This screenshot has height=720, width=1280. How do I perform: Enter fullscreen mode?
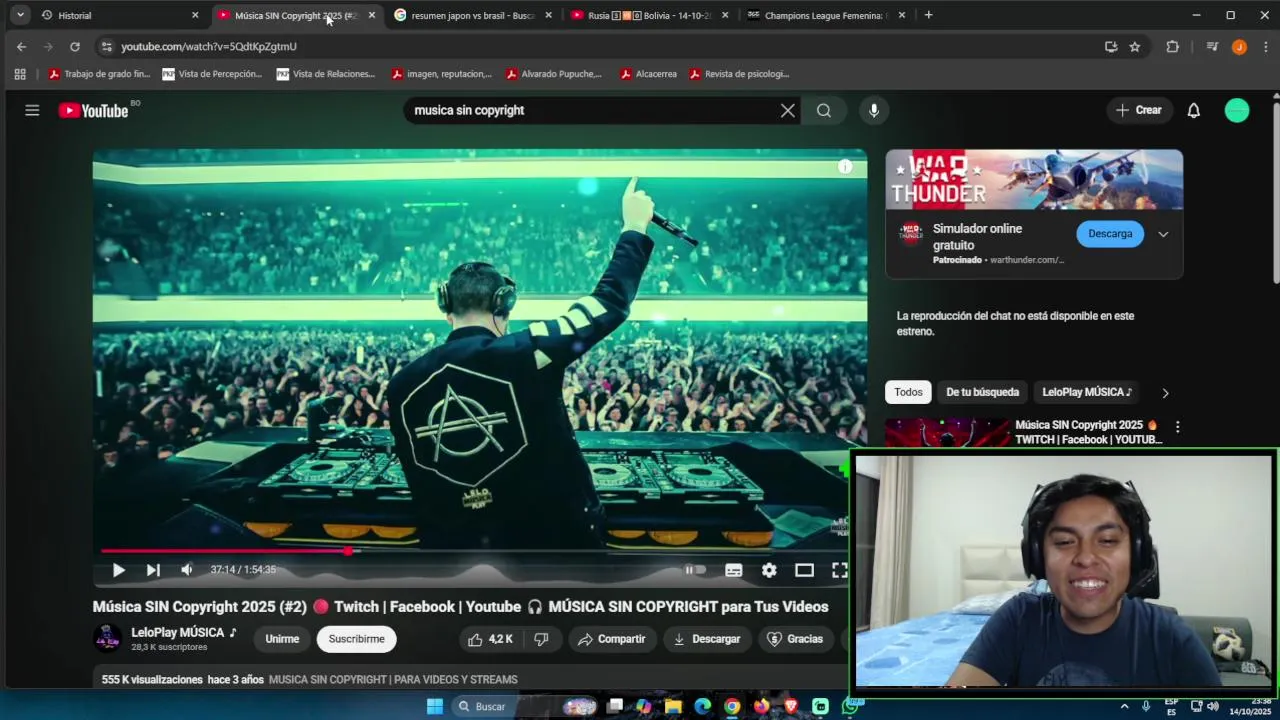839,570
